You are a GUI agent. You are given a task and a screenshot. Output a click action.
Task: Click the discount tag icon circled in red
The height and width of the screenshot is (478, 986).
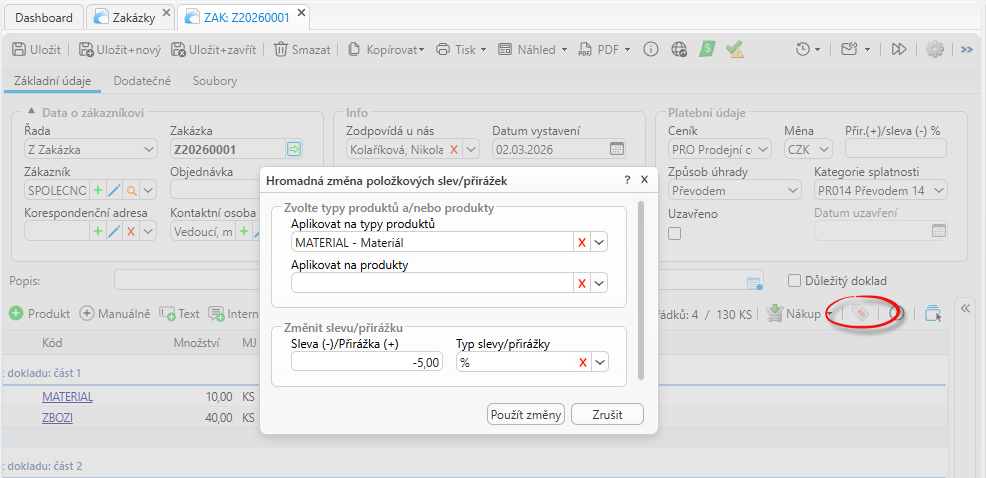coord(860,313)
